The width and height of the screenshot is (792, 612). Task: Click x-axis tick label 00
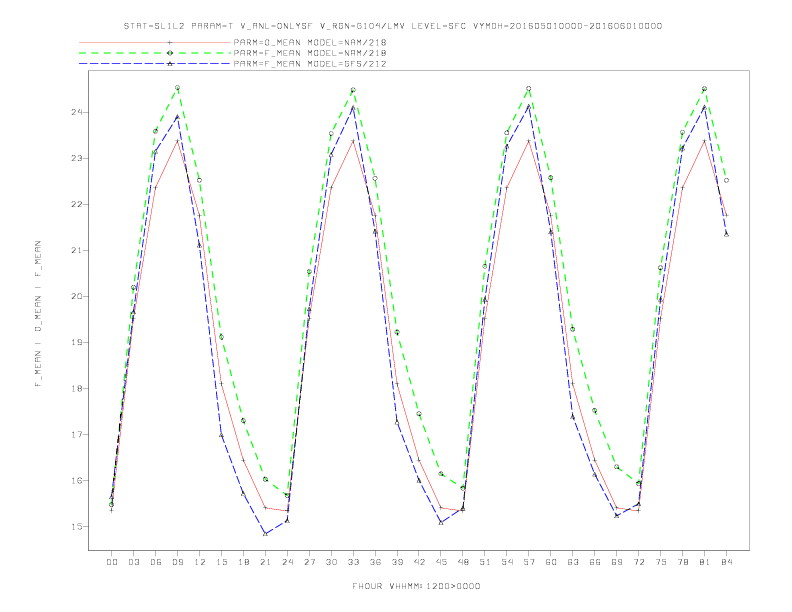[x=112, y=562]
